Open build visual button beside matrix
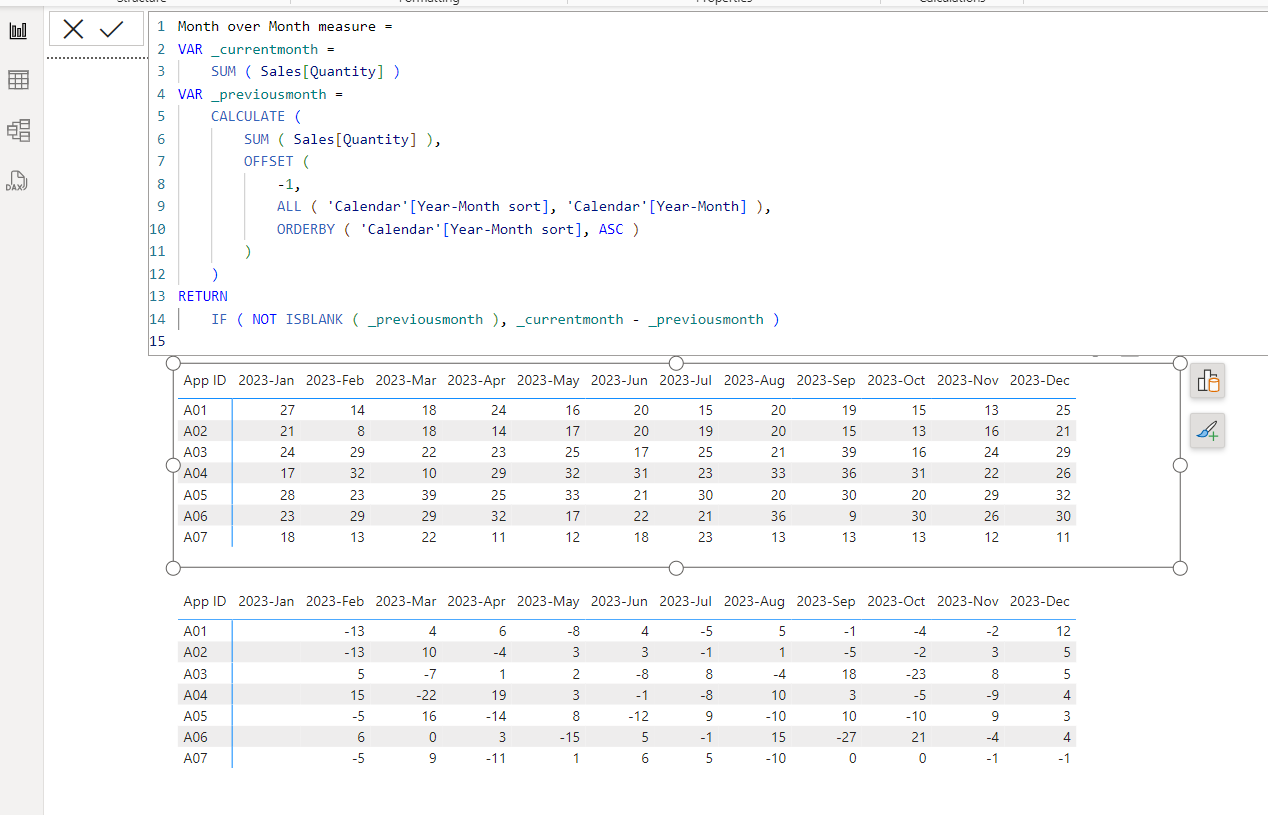This screenshot has height=815, width=1268. [1207, 381]
